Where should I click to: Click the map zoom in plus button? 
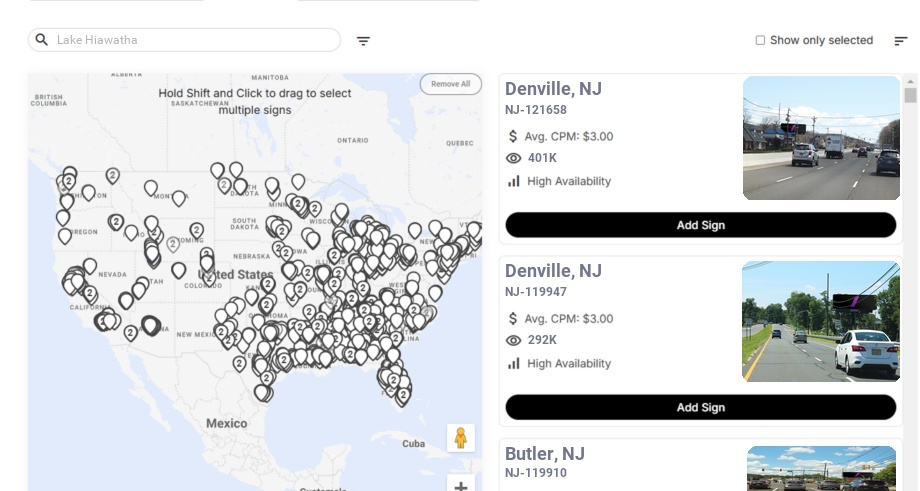pyautogui.click(x=460, y=486)
